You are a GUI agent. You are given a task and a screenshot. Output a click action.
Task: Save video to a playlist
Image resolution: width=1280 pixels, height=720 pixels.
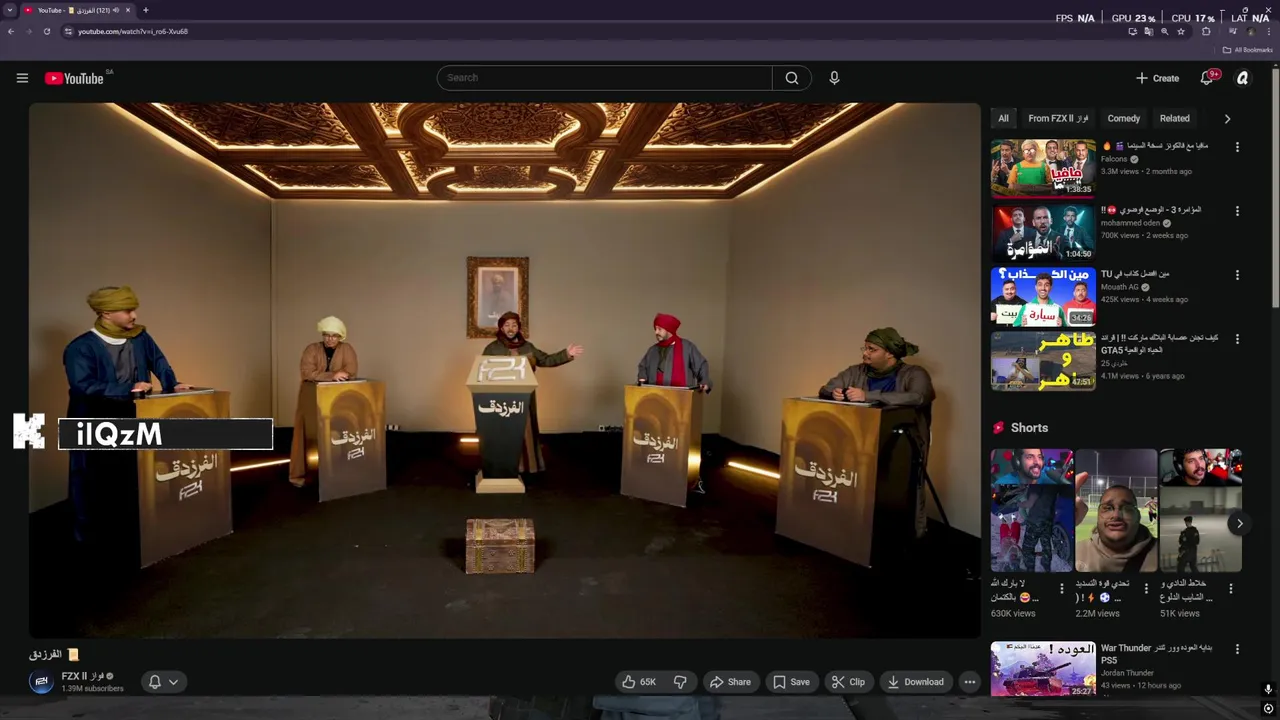click(791, 682)
